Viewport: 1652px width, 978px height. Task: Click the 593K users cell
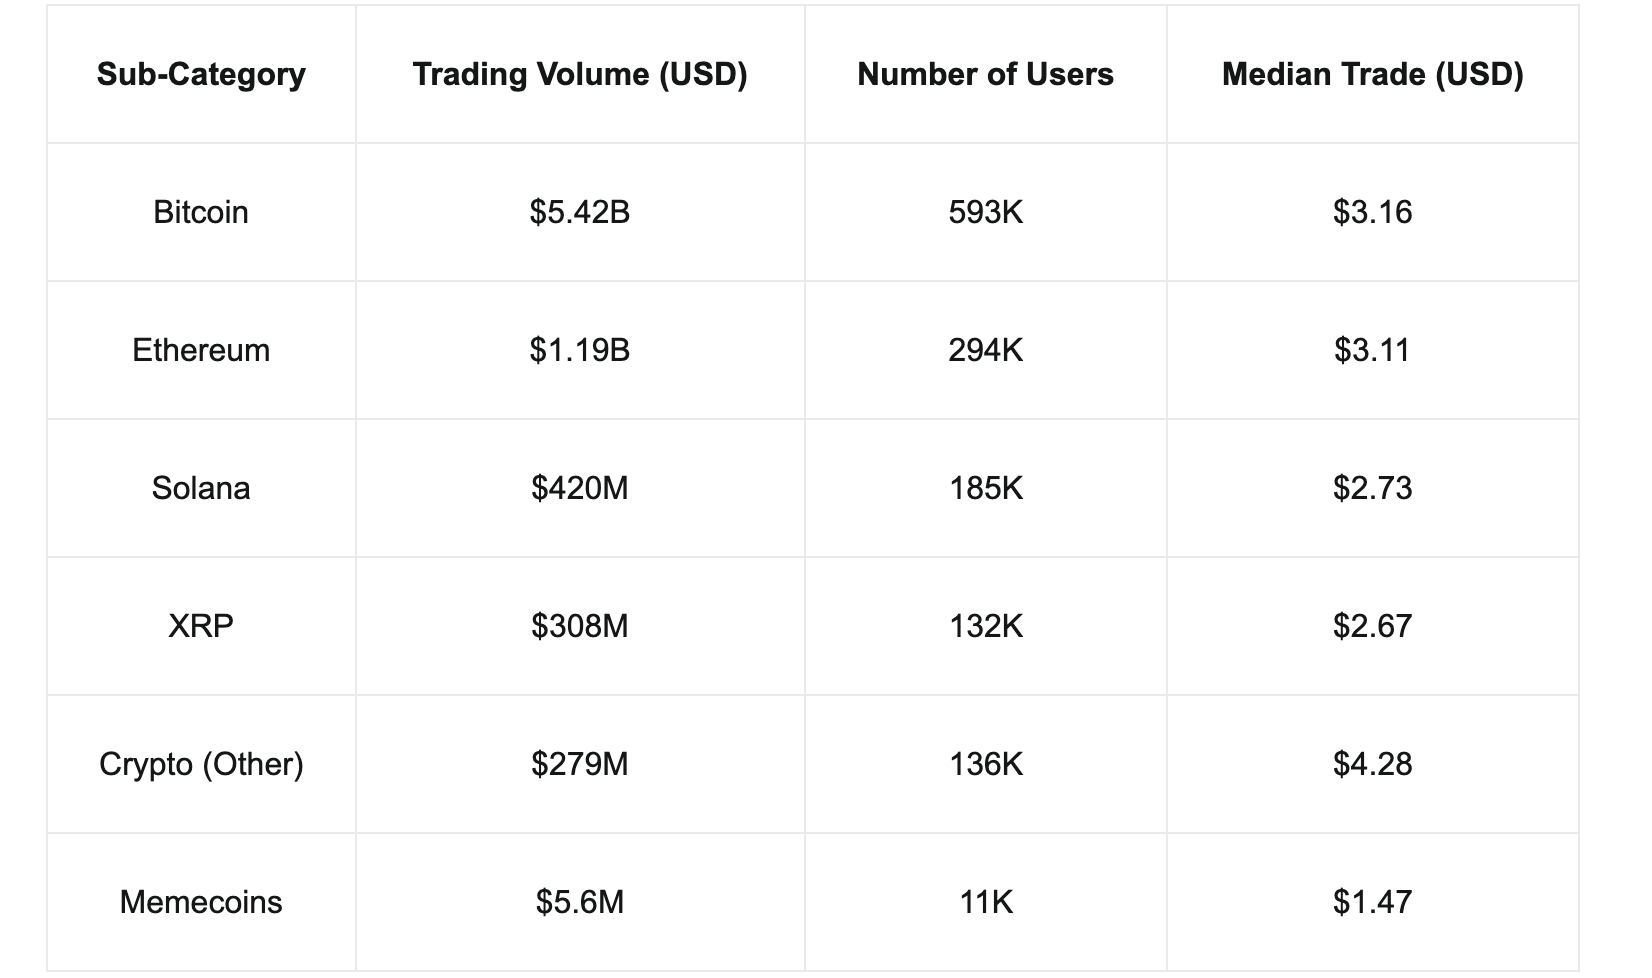tap(985, 212)
